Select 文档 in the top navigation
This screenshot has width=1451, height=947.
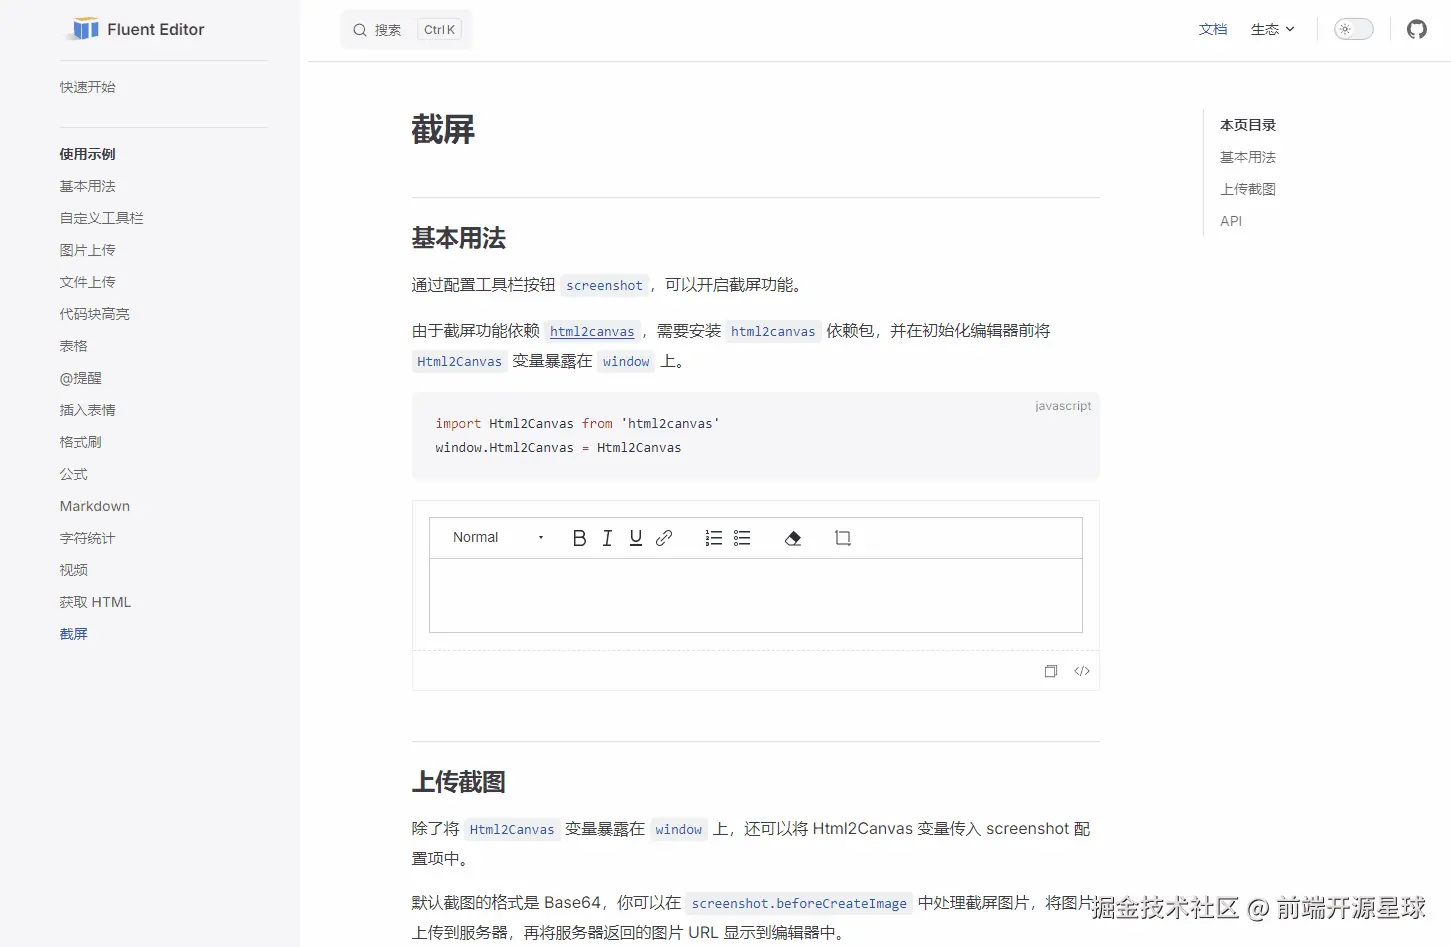click(x=1213, y=29)
